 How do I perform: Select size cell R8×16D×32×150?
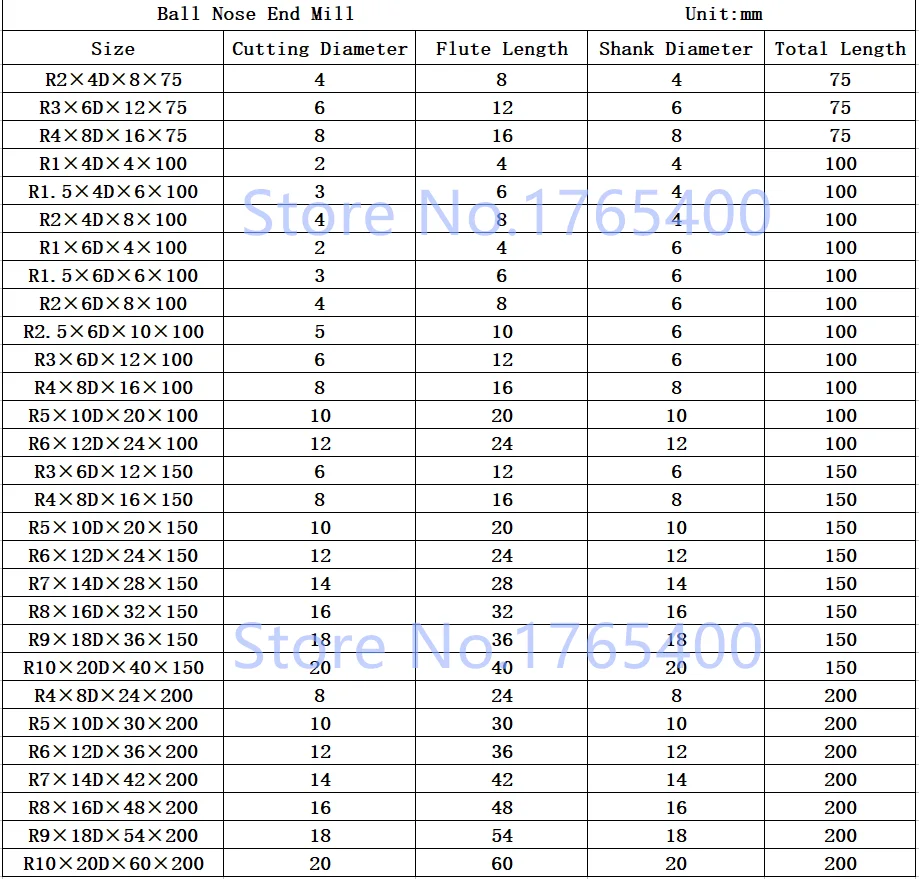point(113,612)
